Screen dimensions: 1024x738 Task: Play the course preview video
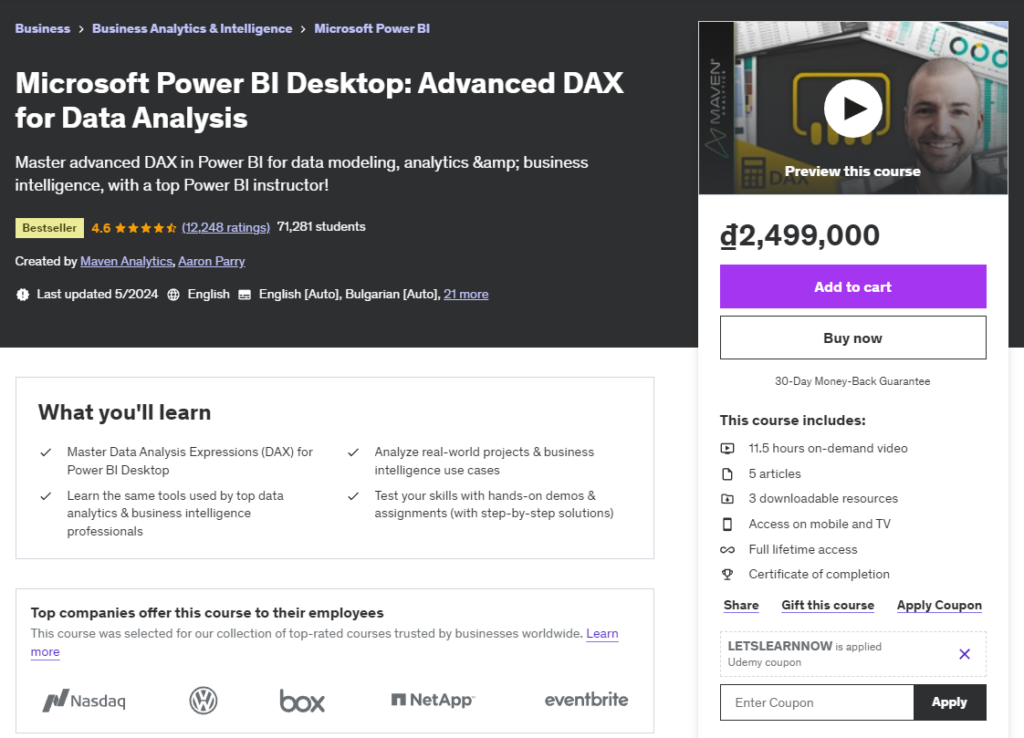[x=852, y=108]
